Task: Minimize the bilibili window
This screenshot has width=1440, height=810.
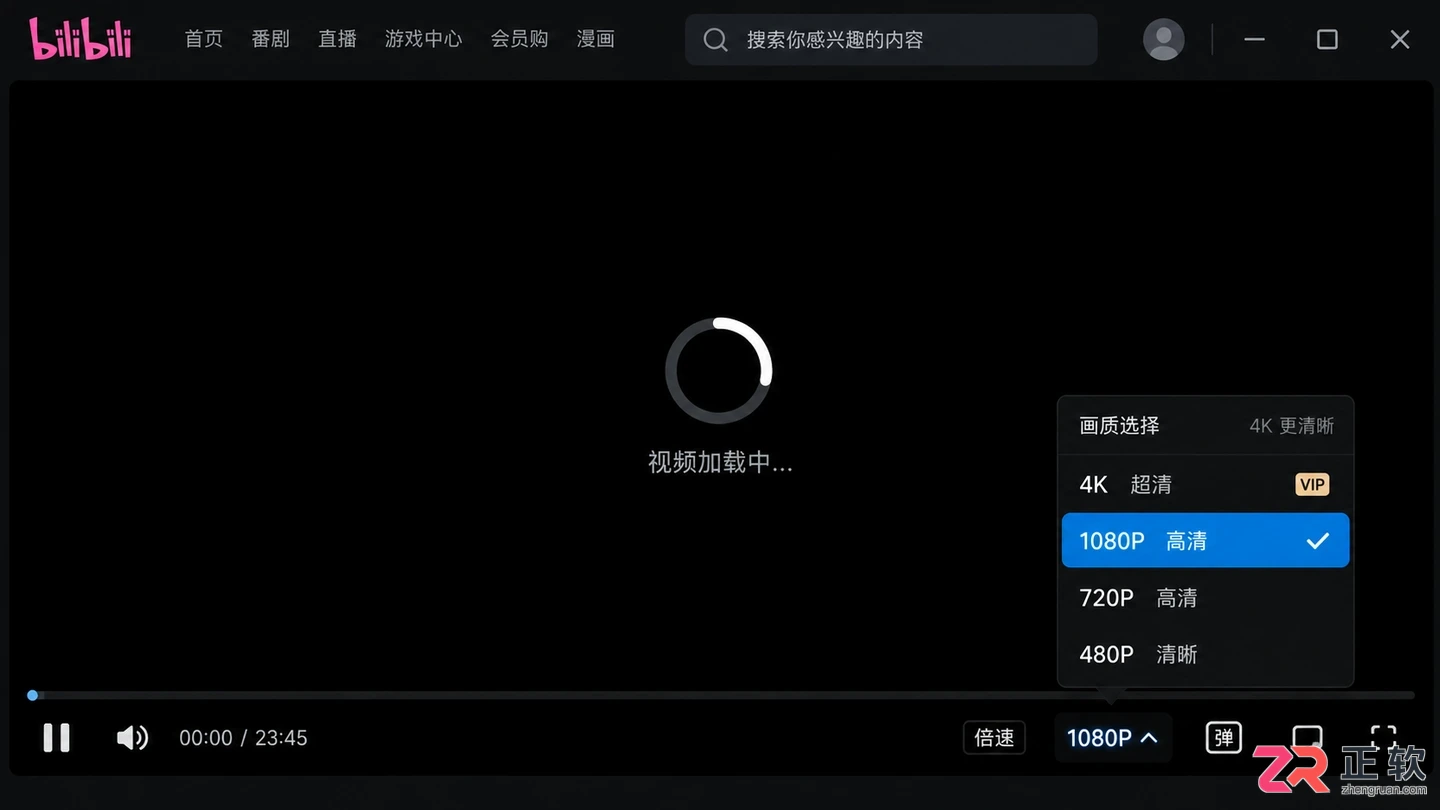Action: (x=1254, y=39)
